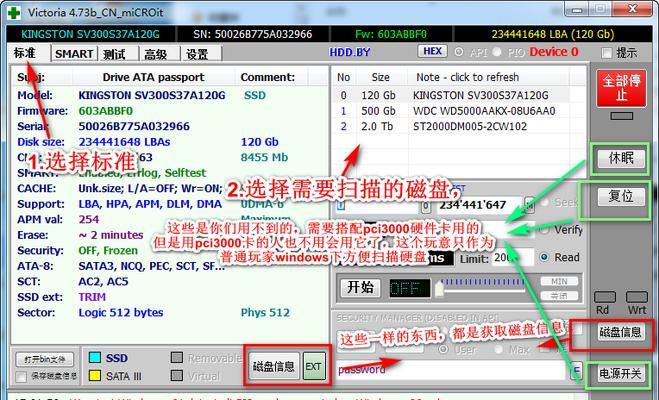Screen dimensions: 659x400
Task: Click the Rd indicator light
Action: coord(605,297)
